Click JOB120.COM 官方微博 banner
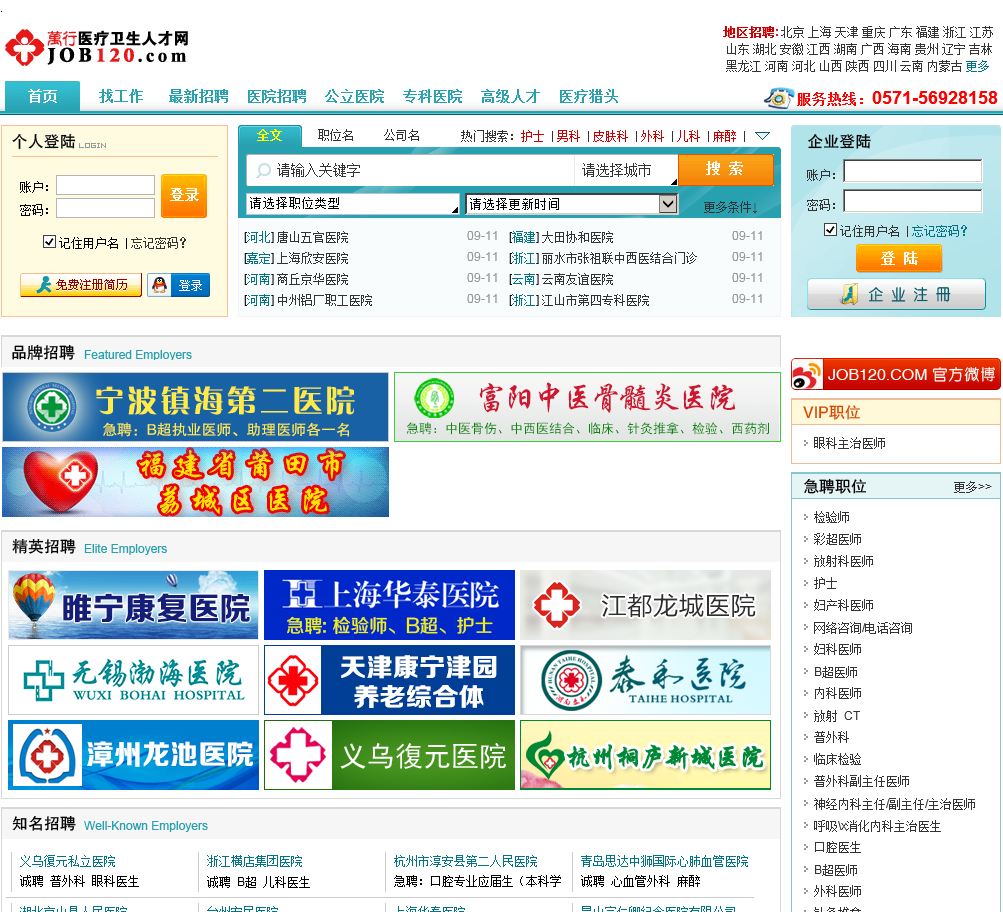The width and height of the screenshot is (1003, 912). (x=896, y=374)
